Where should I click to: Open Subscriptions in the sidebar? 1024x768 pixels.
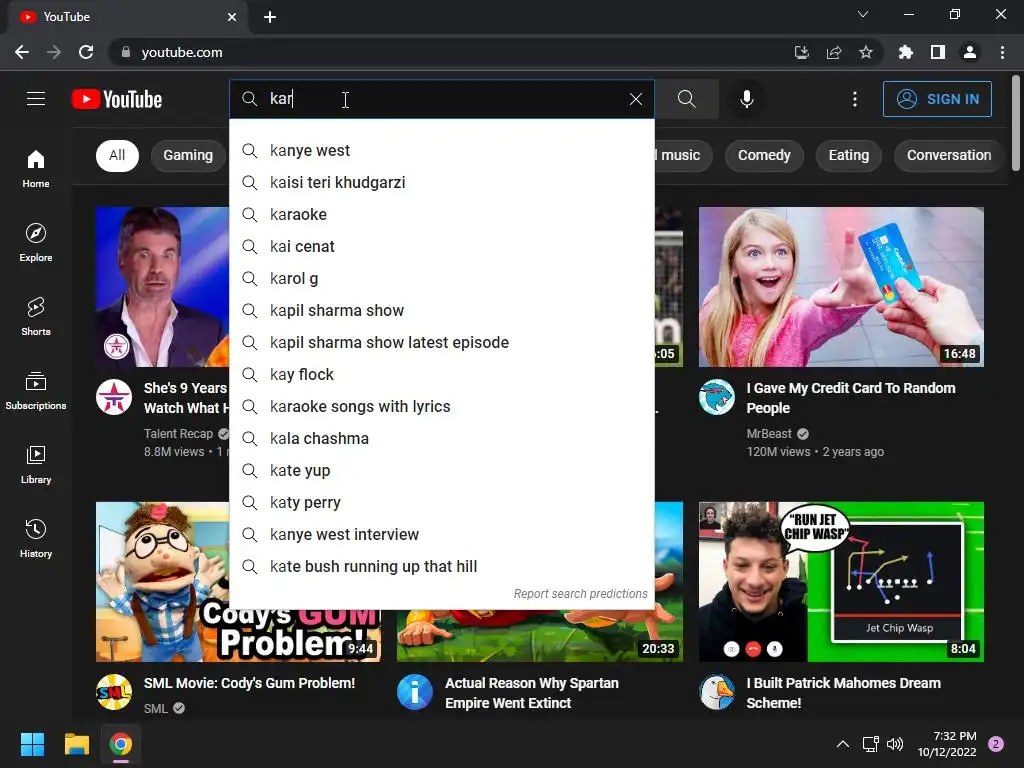point(36,391)
